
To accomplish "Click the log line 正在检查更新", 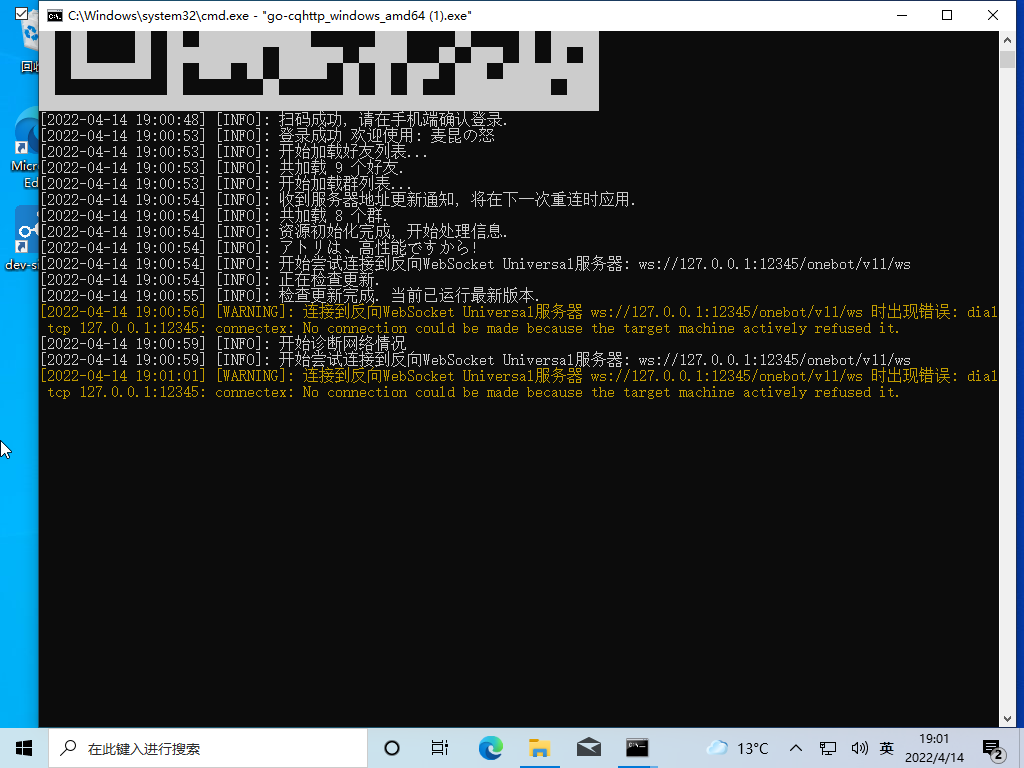I will (x=210, y=280).
